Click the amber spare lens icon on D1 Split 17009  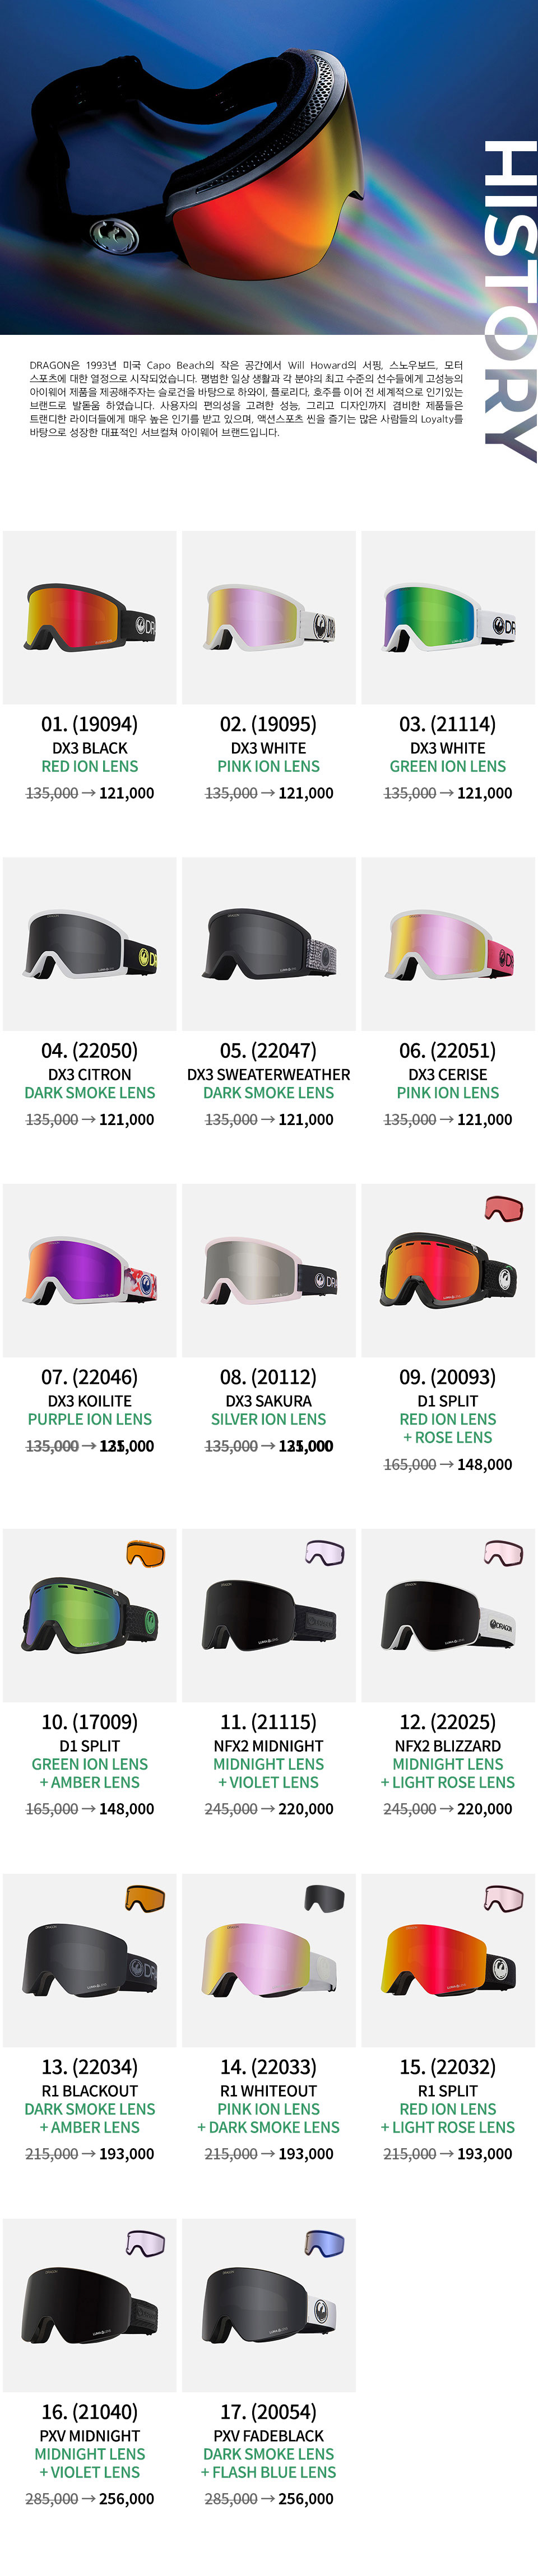[145, 1553]
